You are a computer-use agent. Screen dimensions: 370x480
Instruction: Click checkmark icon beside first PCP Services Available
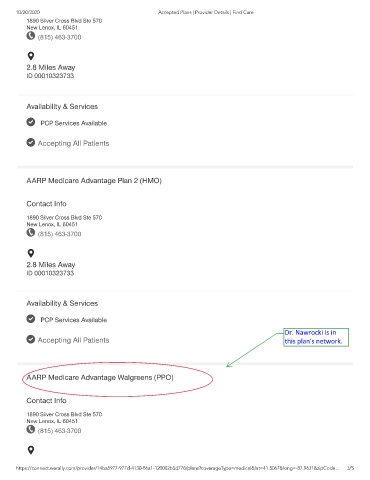(x=31, y=122)
